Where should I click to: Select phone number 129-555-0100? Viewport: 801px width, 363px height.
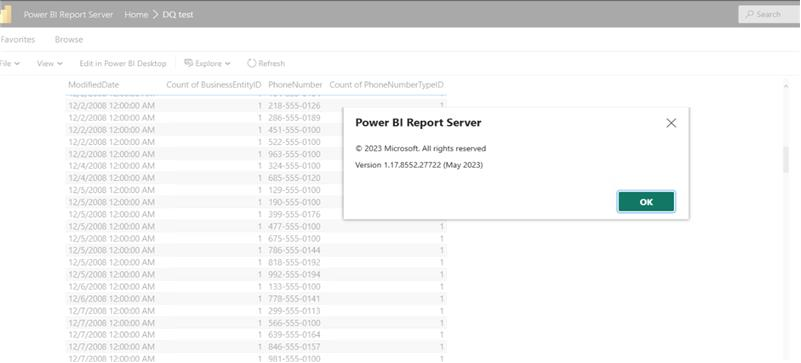[294, 190]
